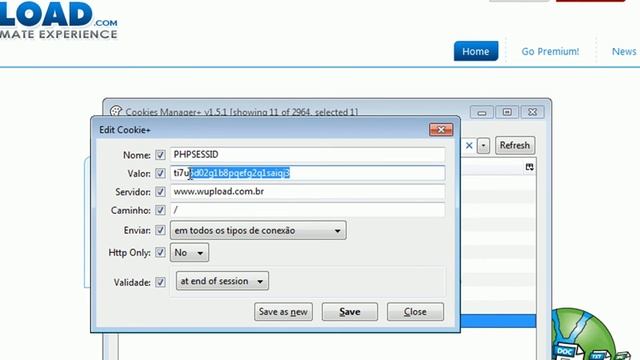Click the Save button

(350, 312)
